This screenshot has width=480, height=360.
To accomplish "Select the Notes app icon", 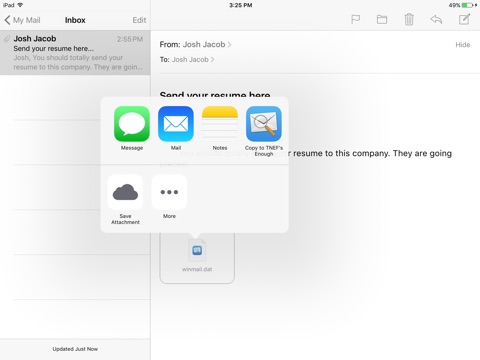I will 220,124.
